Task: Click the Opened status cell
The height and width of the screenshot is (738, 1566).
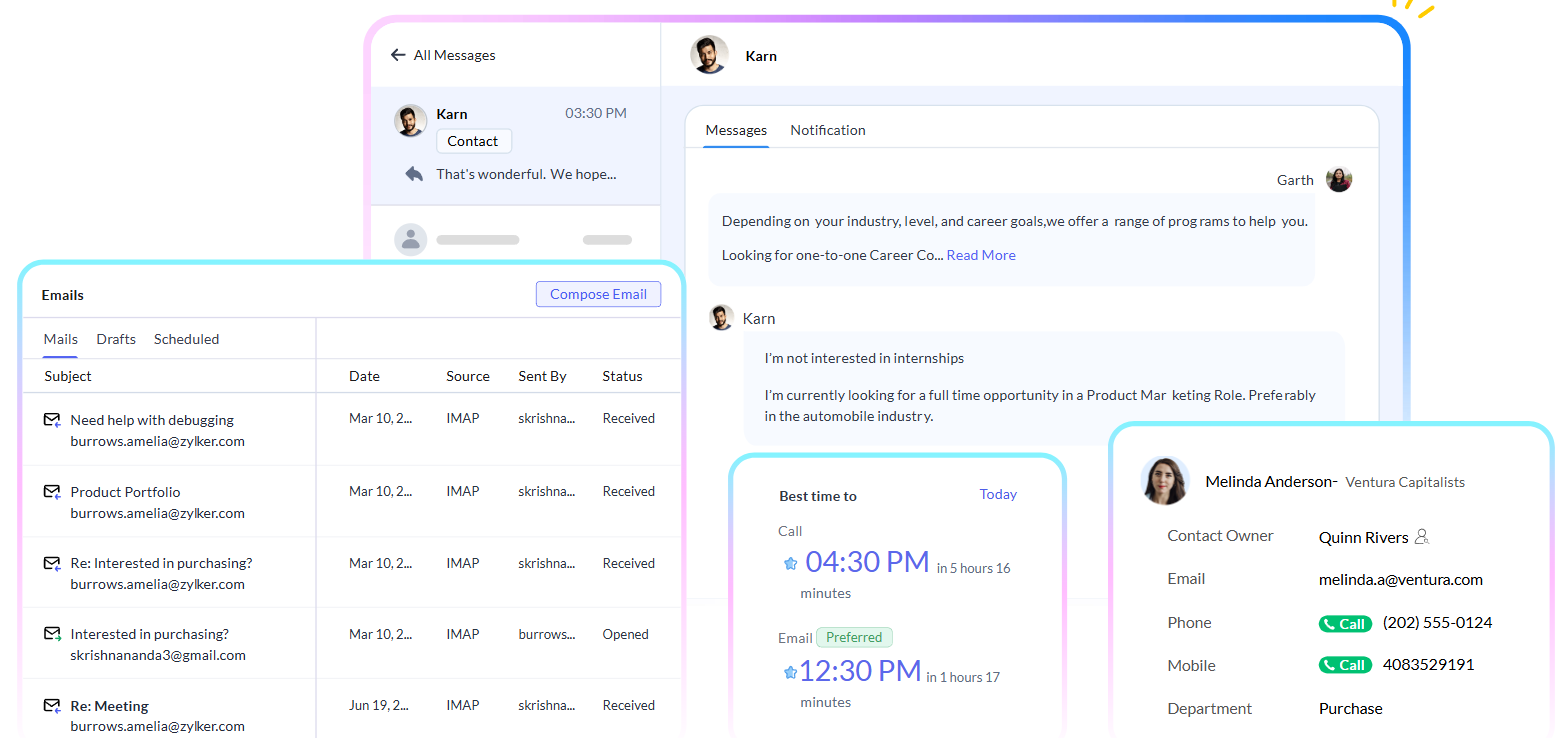Action: click(x=625, y=634)
